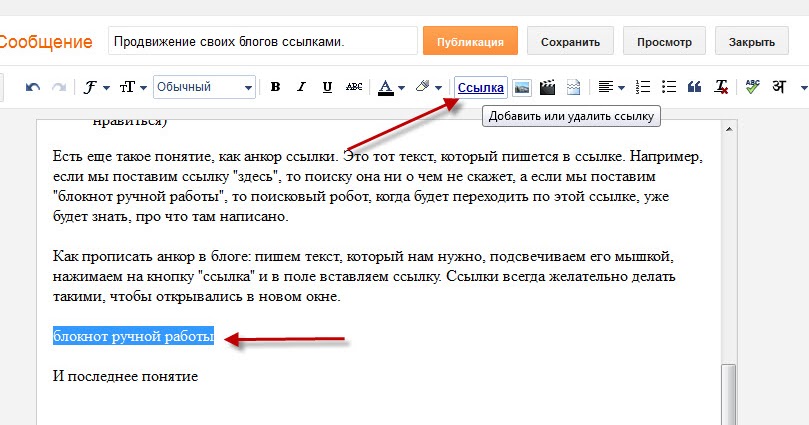This screenshot has height=425, width=809.
Task: Open the font size dropdown
Action: (x=133, y=87)
